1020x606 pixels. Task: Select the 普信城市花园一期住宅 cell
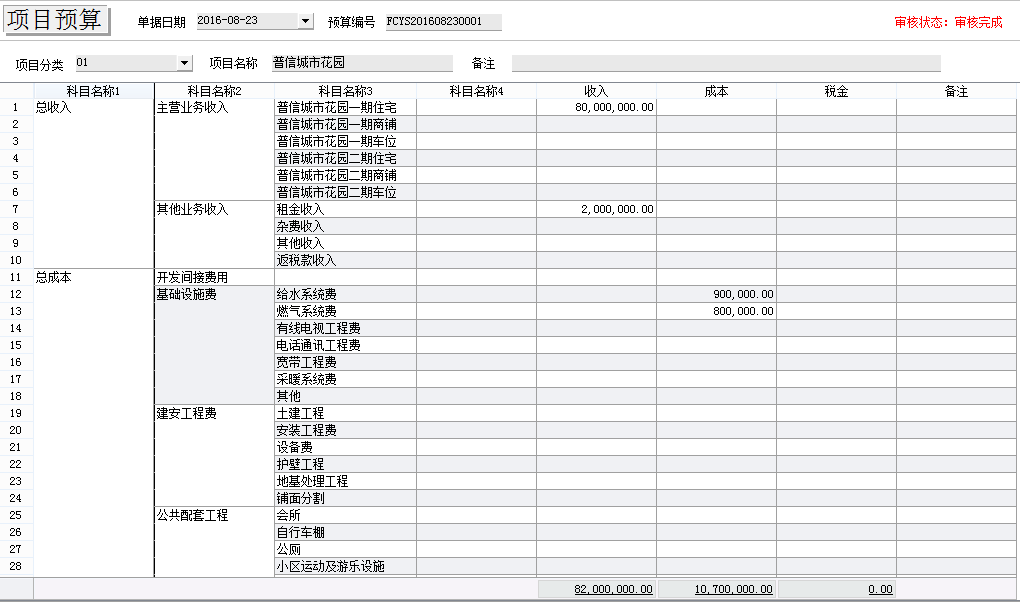click(345, 107)
